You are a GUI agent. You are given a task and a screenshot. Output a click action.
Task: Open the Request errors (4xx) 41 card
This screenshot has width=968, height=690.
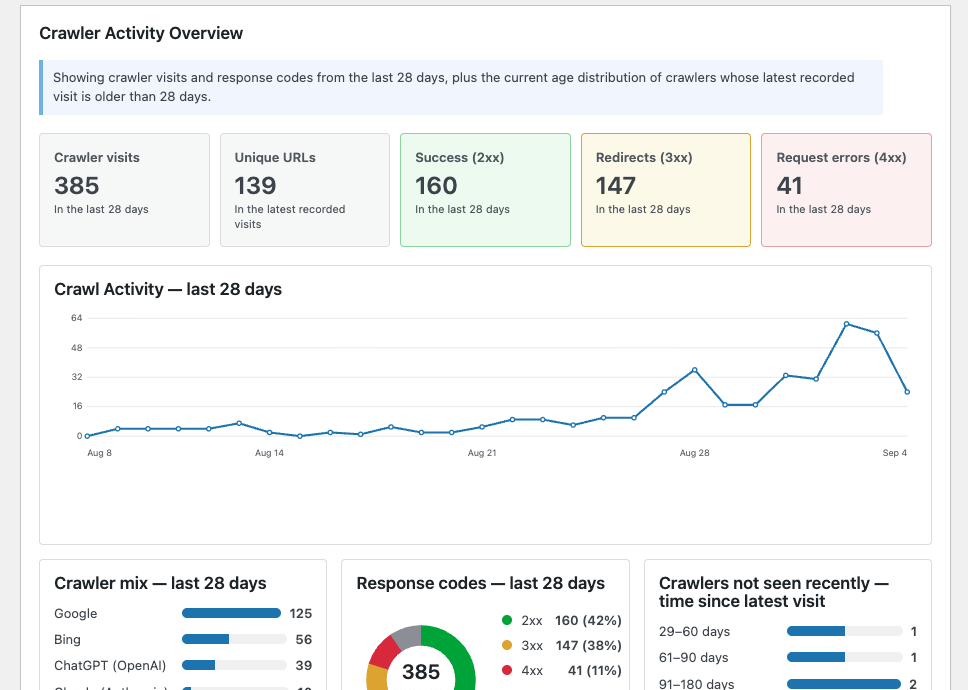tap(846, 190)
